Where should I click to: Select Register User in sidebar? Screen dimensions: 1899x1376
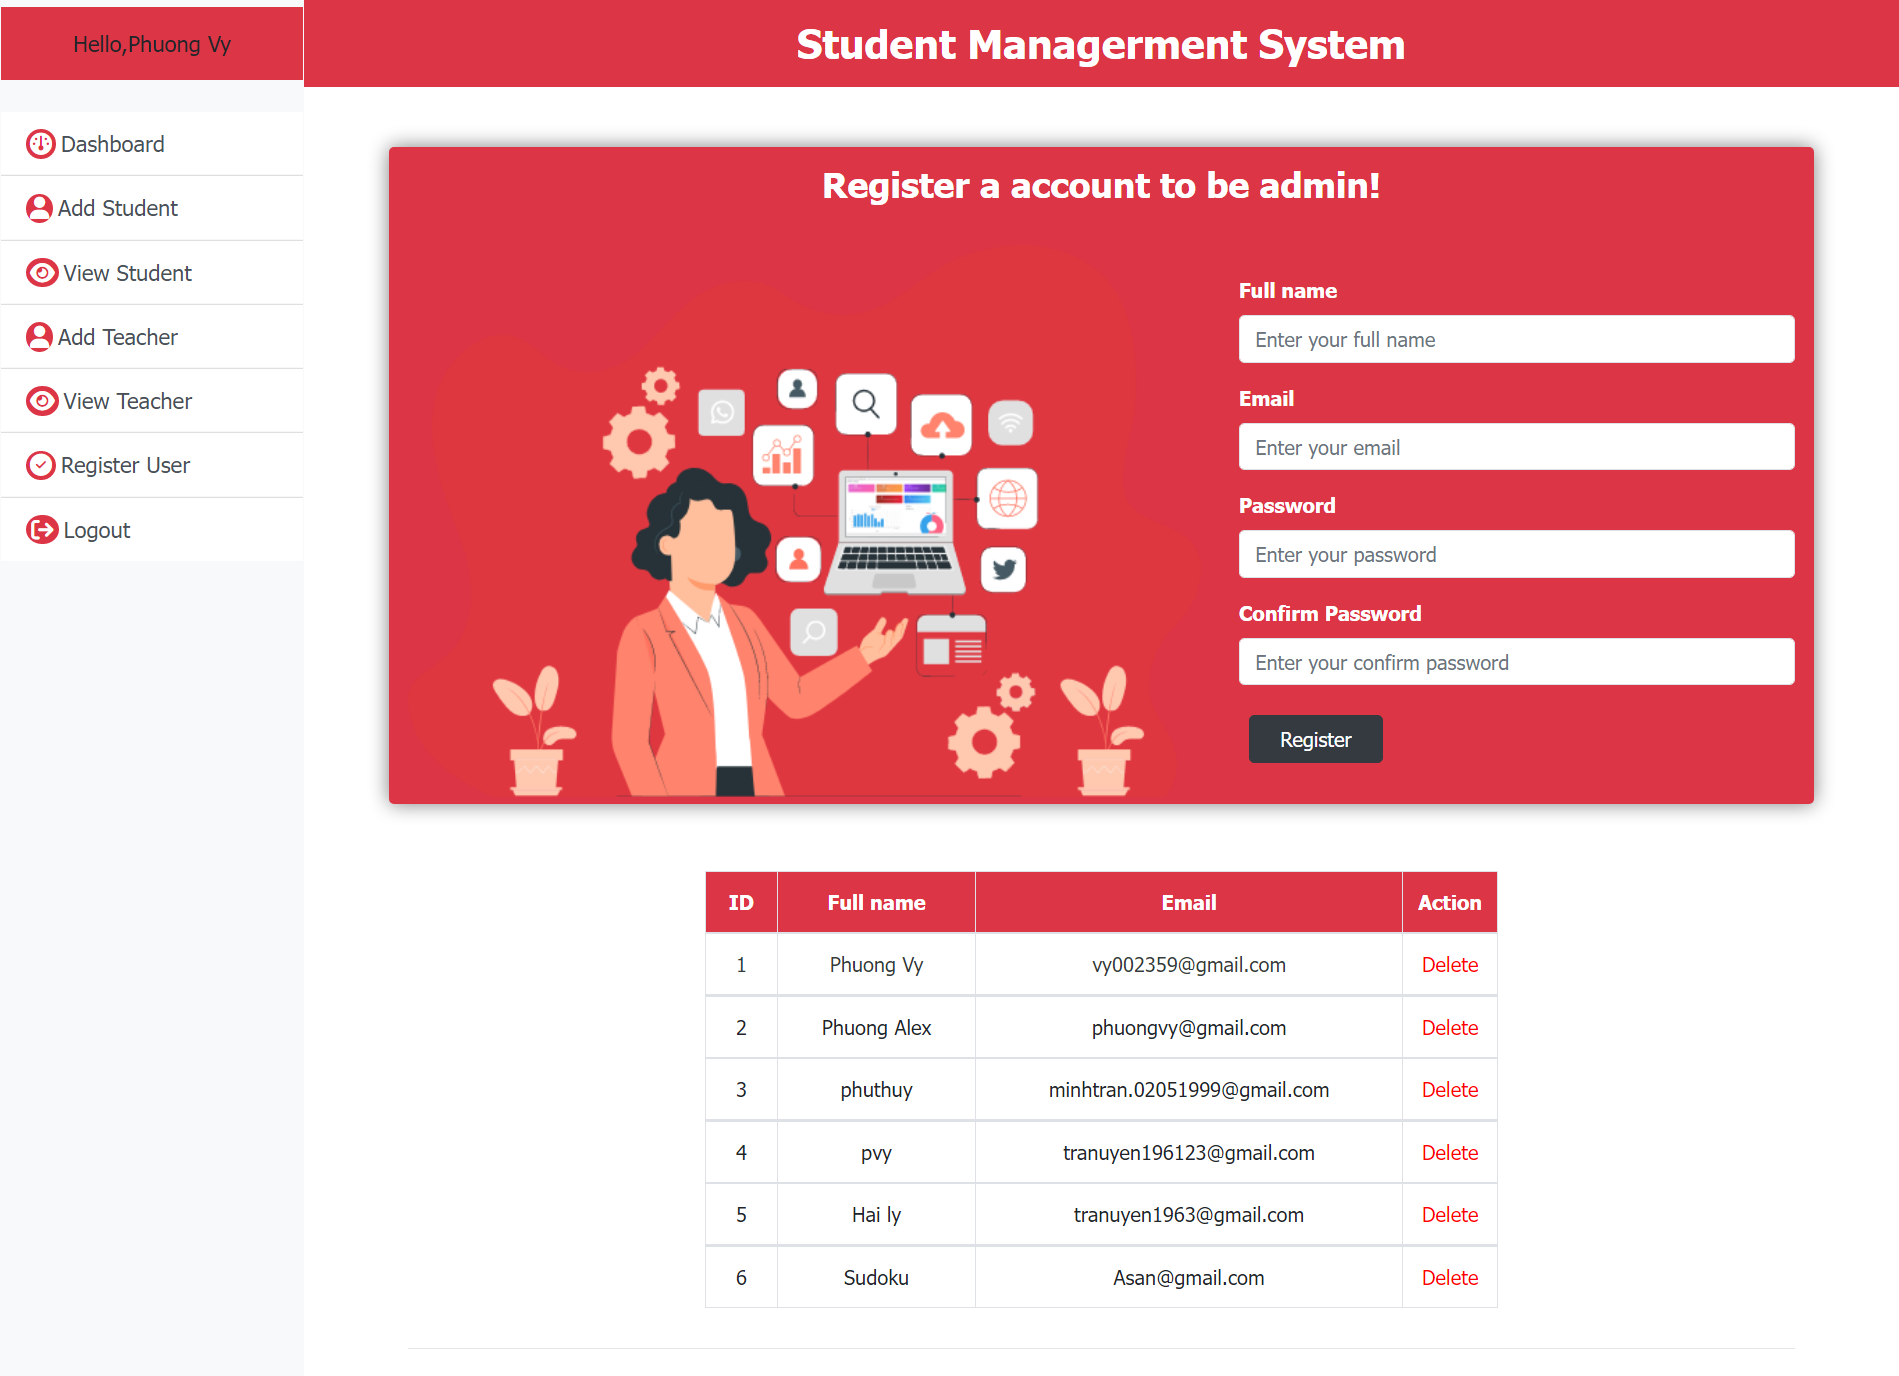[152, 465]
